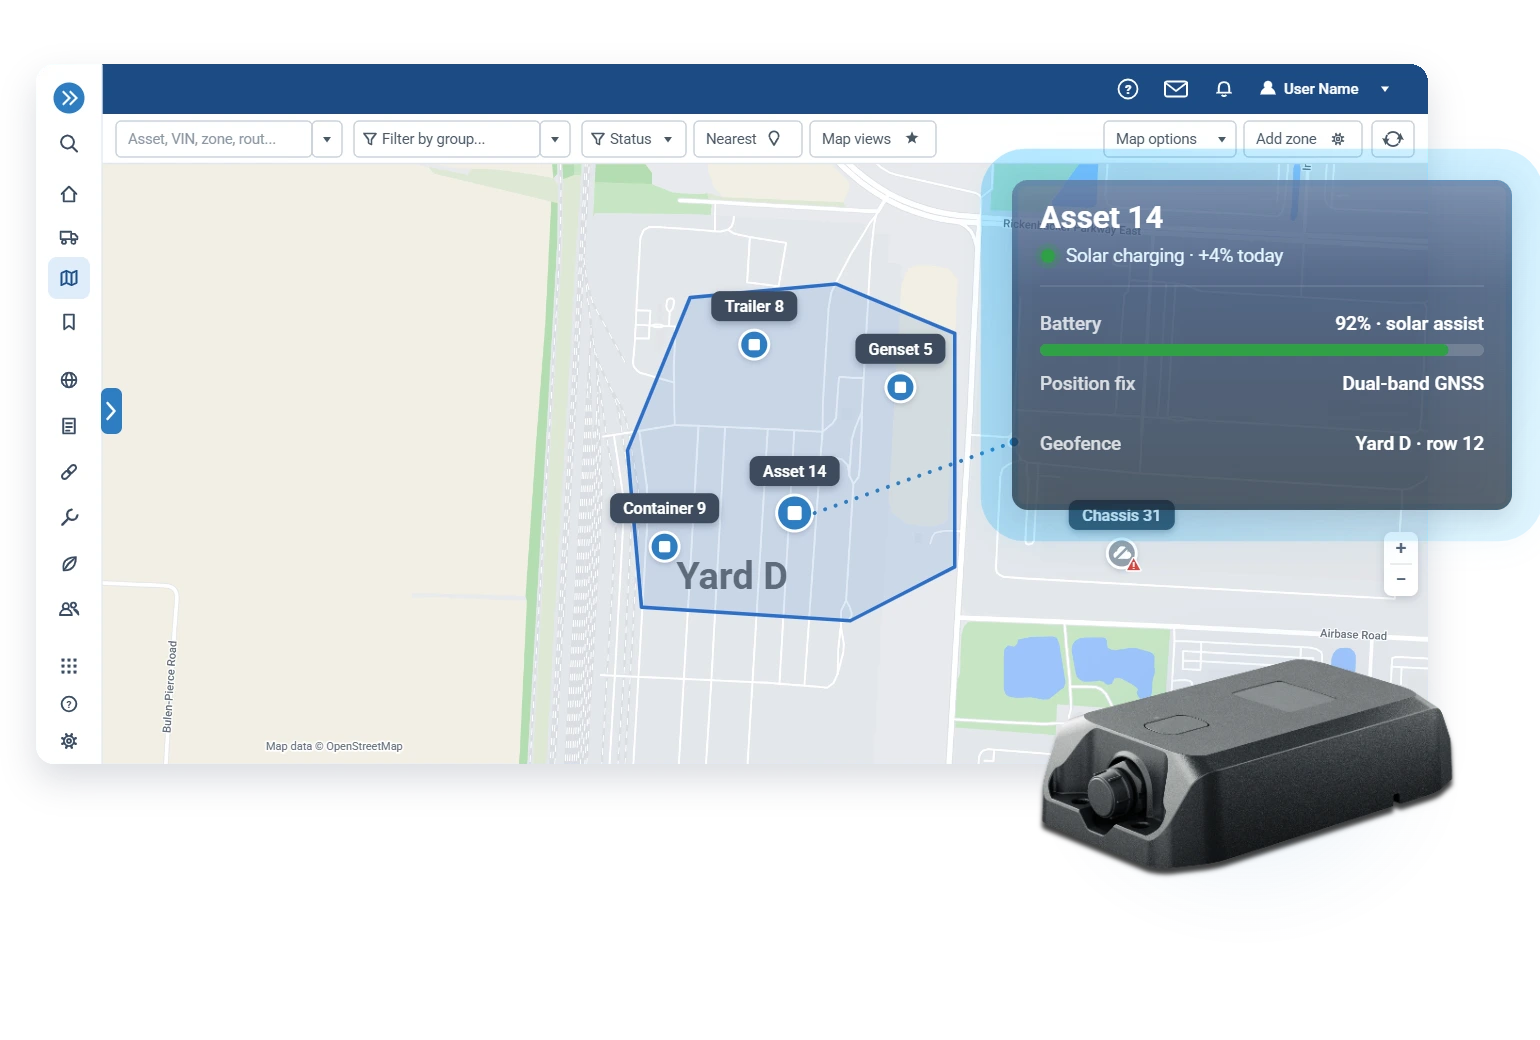Open the Filter by group dropdown arrow

(x=555, y=139)
